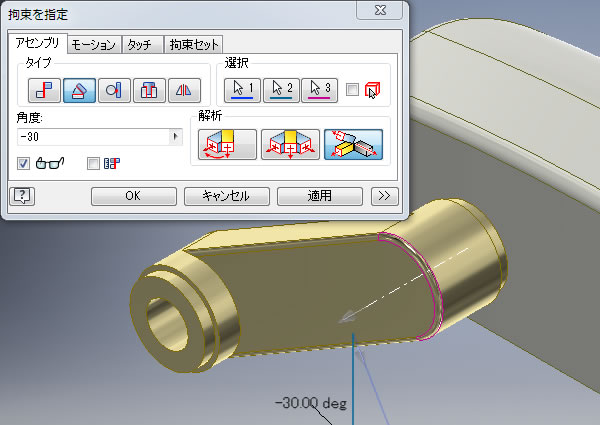This screenshot has width=600, height=425.
Task: Click the 適用 button
Action: [320, 196]
